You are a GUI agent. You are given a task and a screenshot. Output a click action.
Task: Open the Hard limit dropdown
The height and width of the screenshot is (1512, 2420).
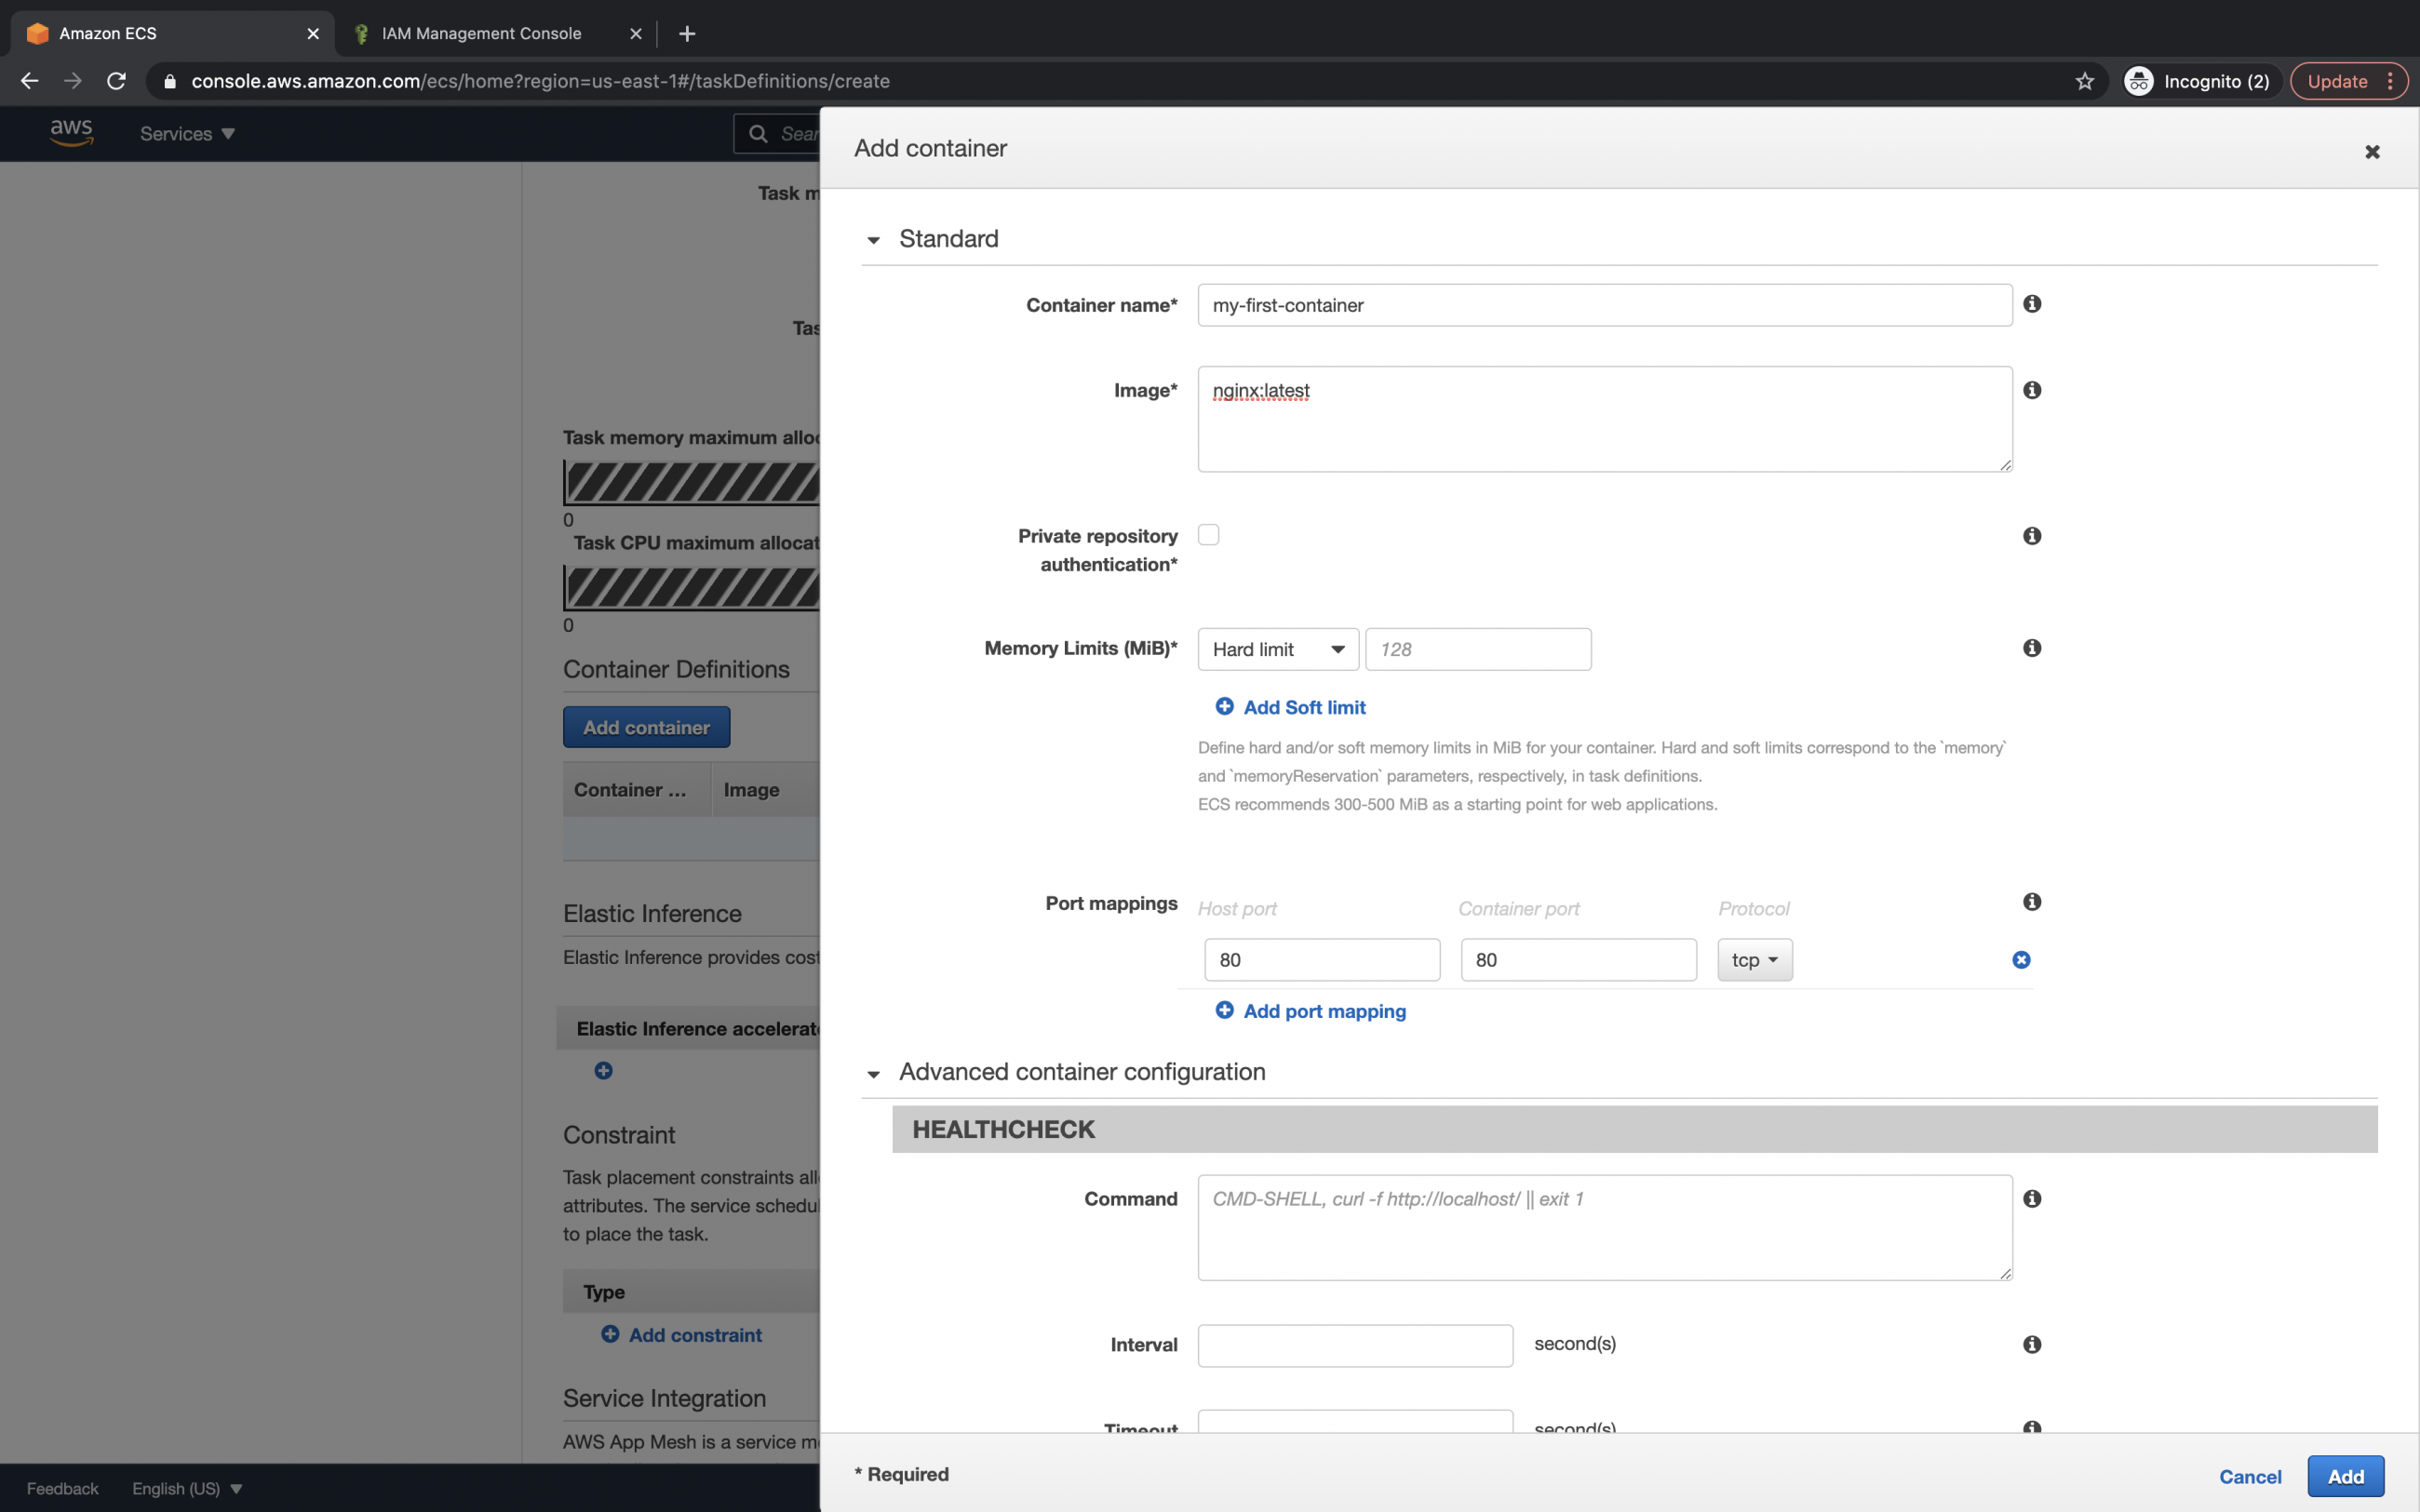(x=1277, y=649)
